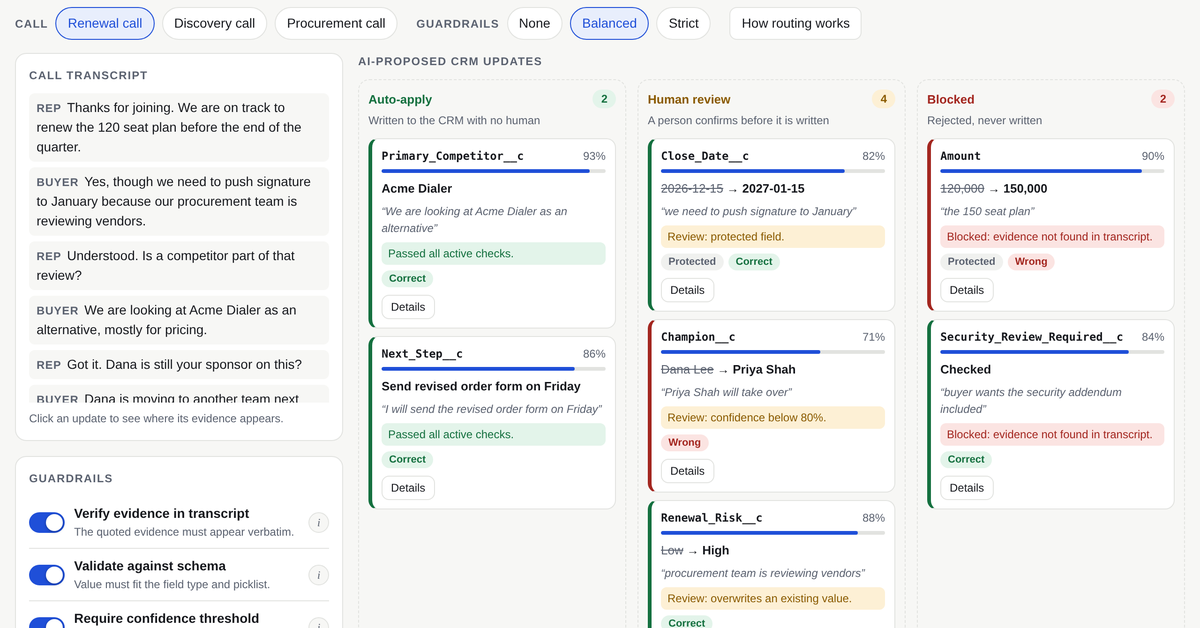Screen dimensions: 1200x628
Task: Click the Next_Step__c confidence bar
Action: 493,369
